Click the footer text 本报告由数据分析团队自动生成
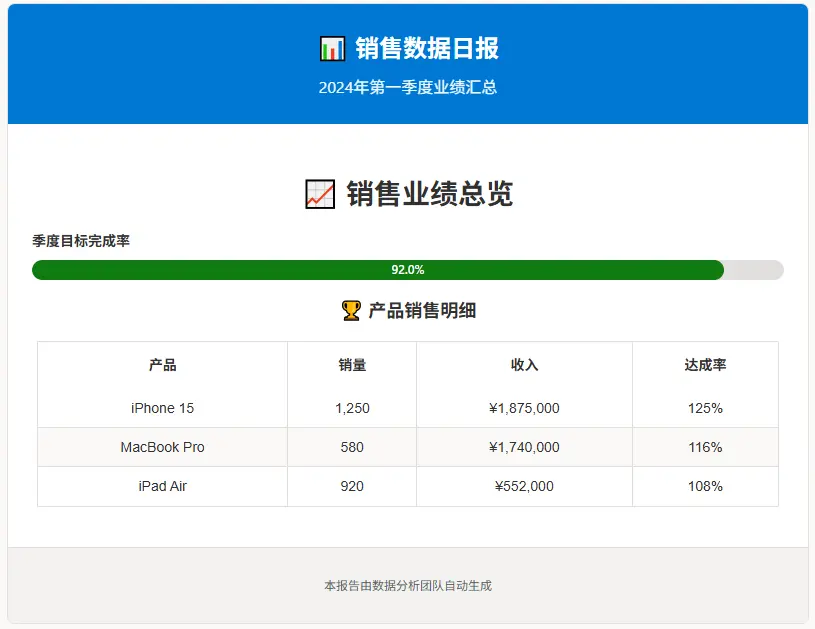The width and height of the screenshot is (815, 629). tap(408, 585)
